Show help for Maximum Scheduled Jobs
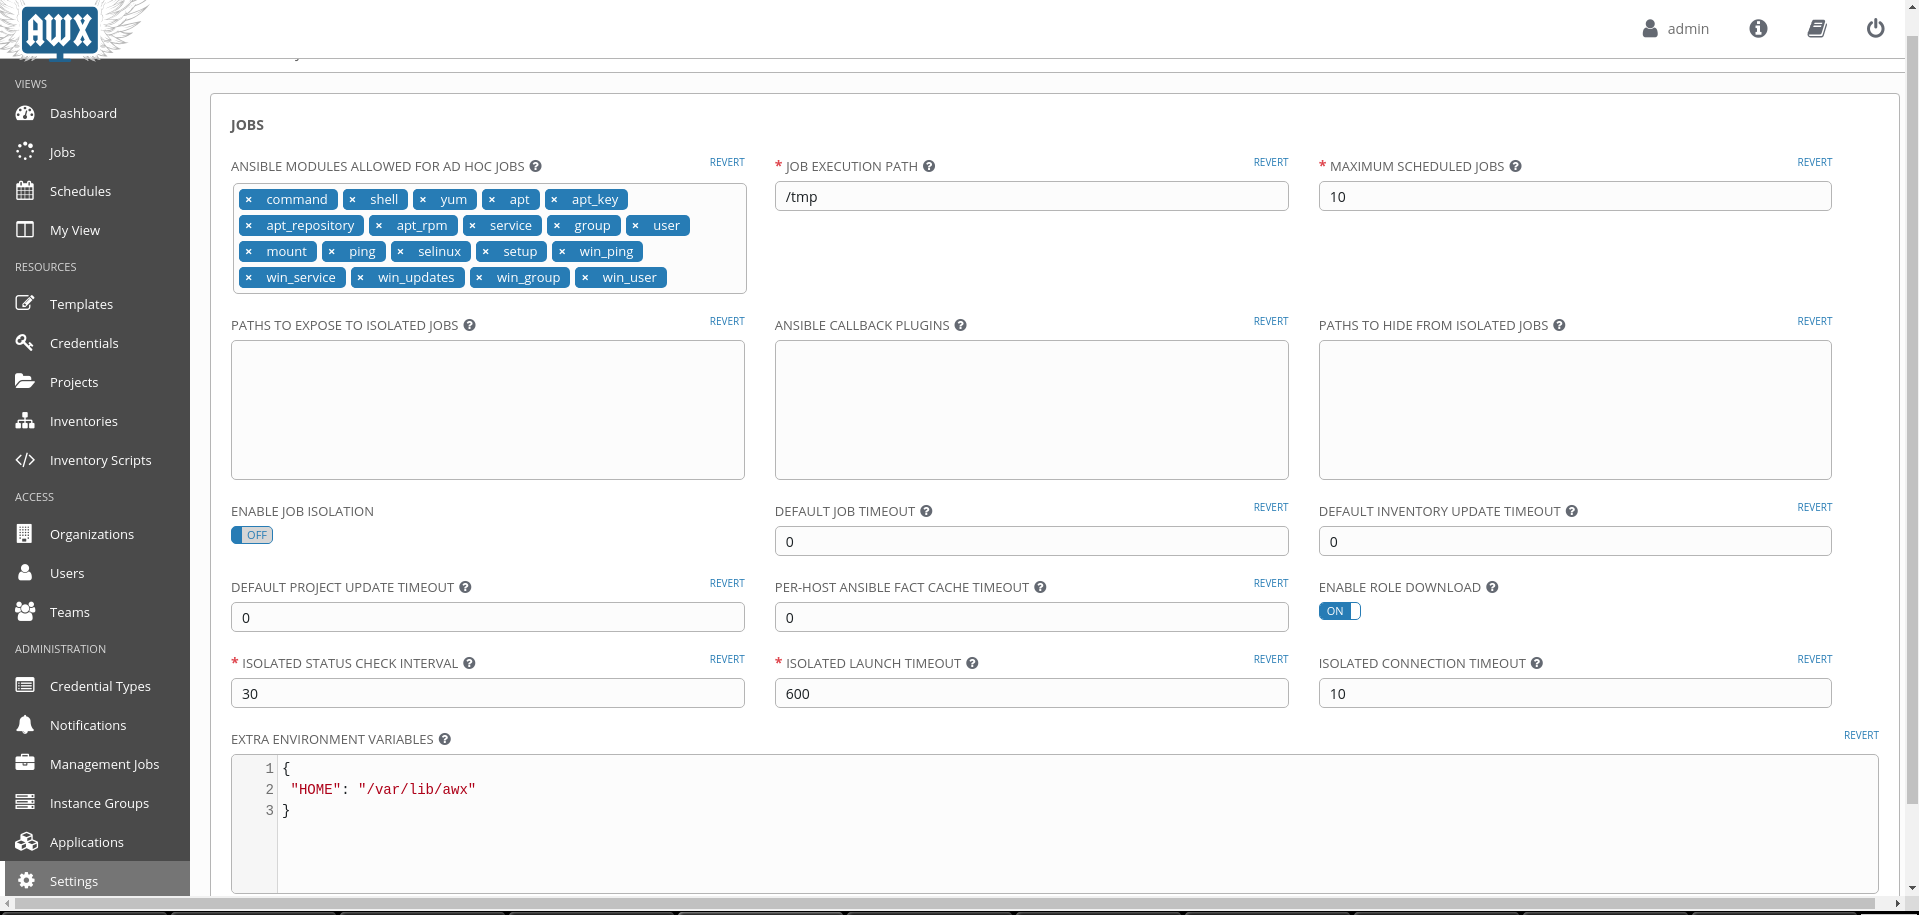Screen dimensions: 1919x915 pos(1515,166)
